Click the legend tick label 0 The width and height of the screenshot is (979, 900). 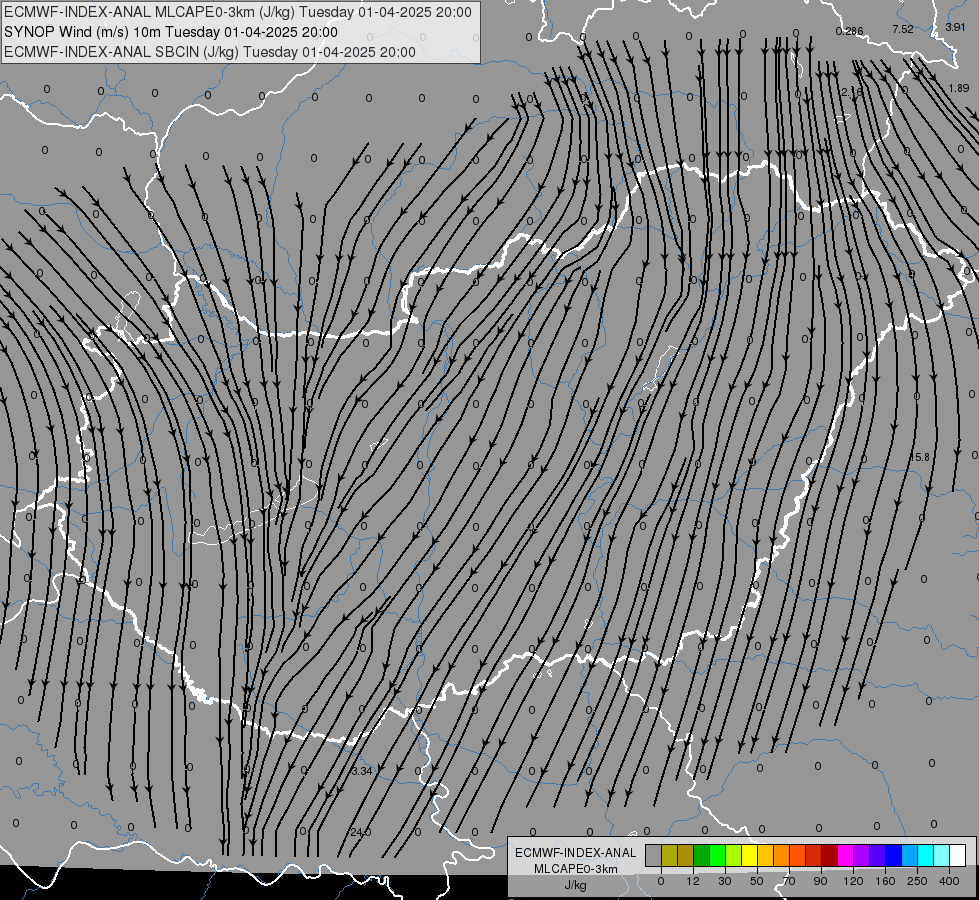coord(661,881)
